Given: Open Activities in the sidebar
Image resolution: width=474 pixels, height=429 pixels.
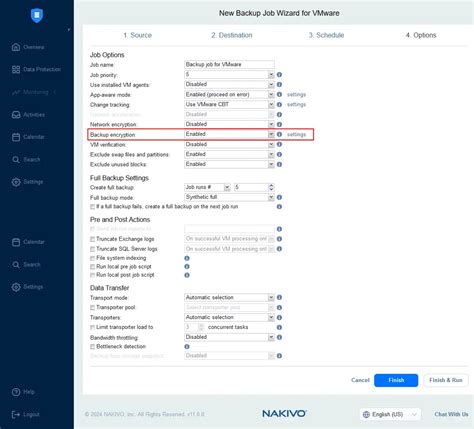Looking at the screenshot, I should click(x=28, y=115).
